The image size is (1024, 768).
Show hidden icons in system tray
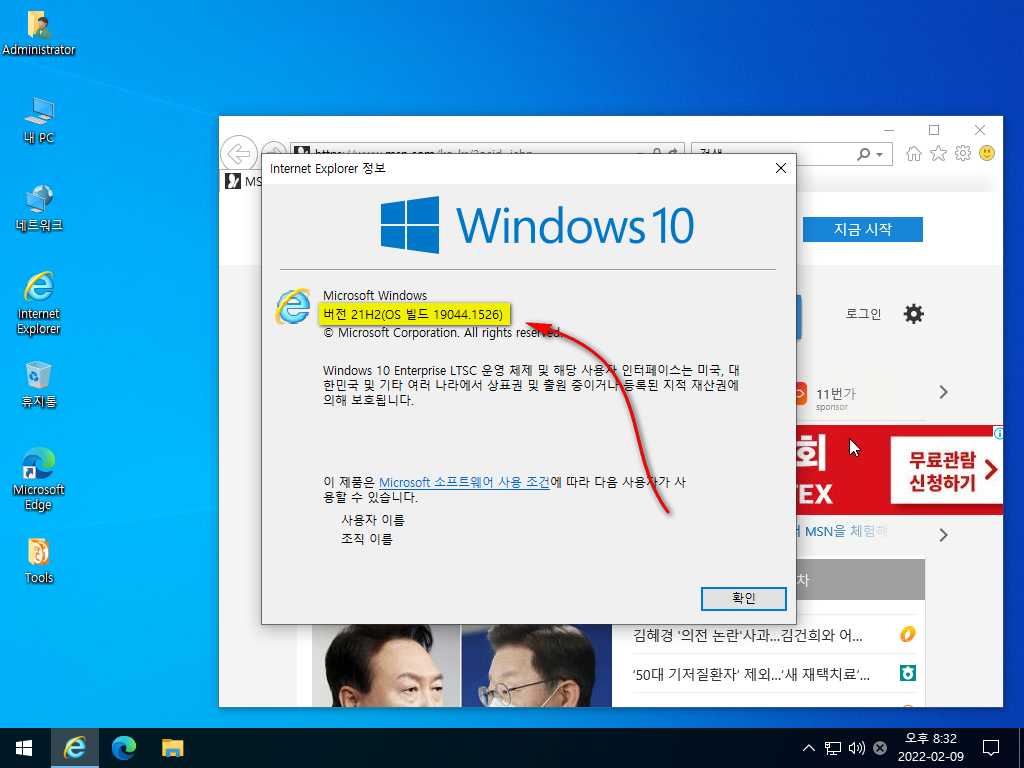[x=808, y=748]
